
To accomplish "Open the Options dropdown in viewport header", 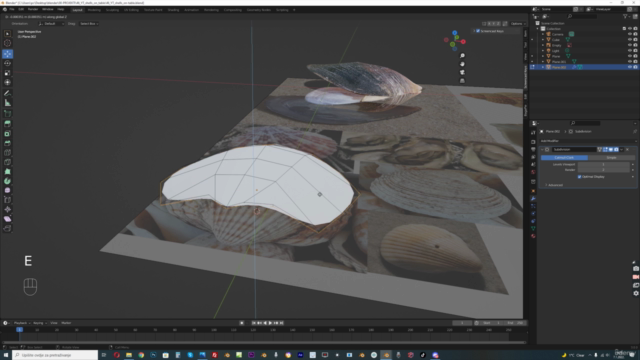I will 517,24.
